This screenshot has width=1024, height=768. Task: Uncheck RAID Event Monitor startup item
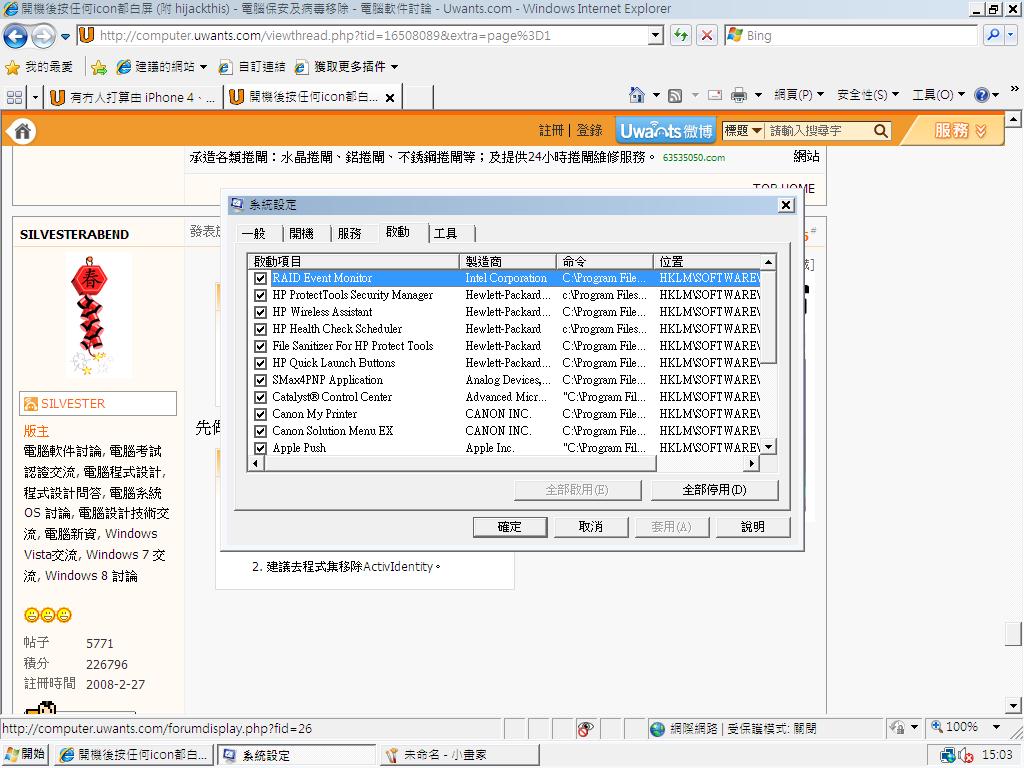(x=261, y=278)
